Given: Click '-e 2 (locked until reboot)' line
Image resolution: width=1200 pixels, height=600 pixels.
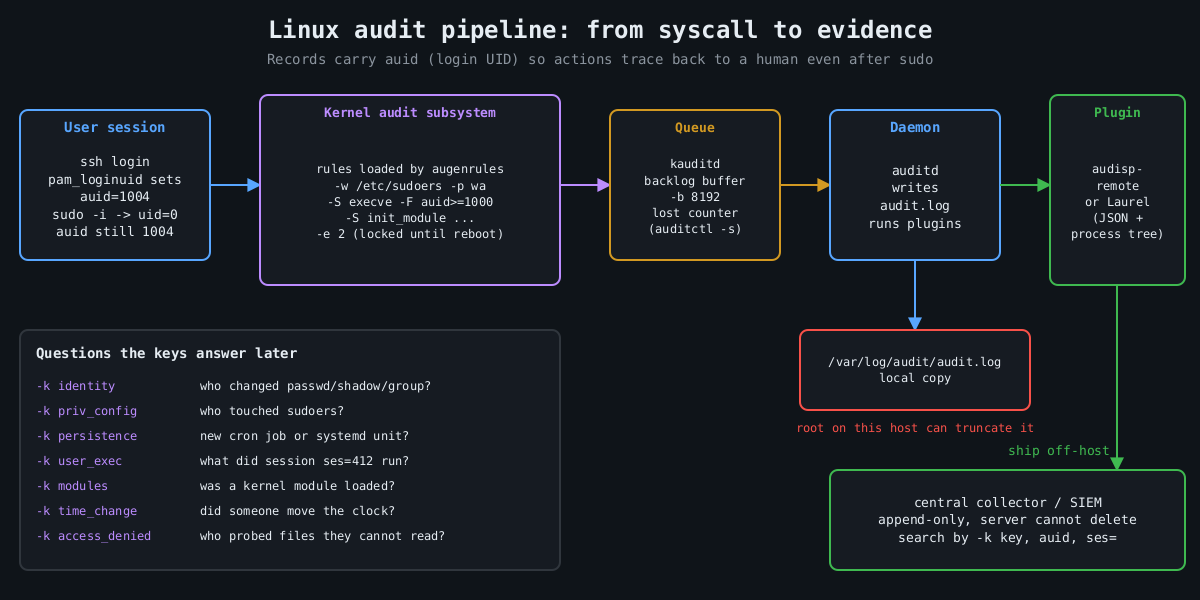Looking at the screenshot, I should click(x=410, y=234).
